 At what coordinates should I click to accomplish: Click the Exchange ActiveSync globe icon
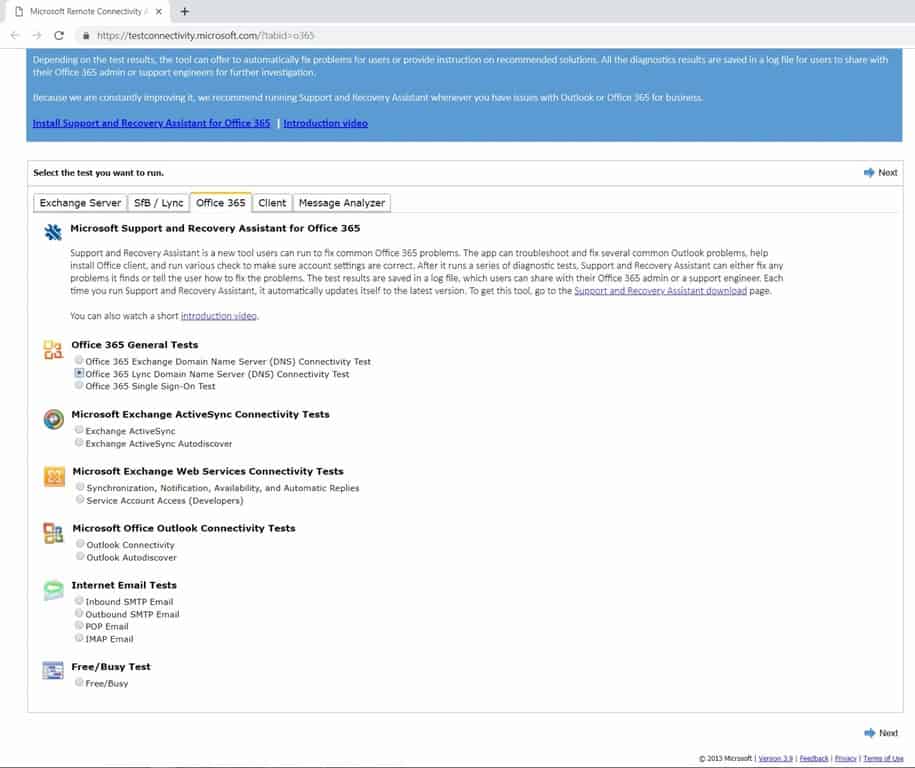pos(55,419)
